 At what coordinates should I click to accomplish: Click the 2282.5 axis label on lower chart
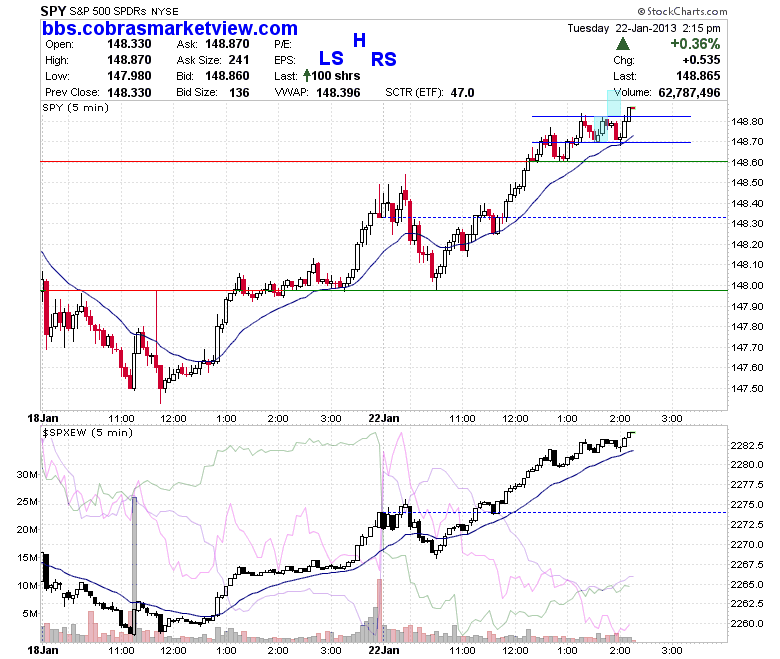747,446
